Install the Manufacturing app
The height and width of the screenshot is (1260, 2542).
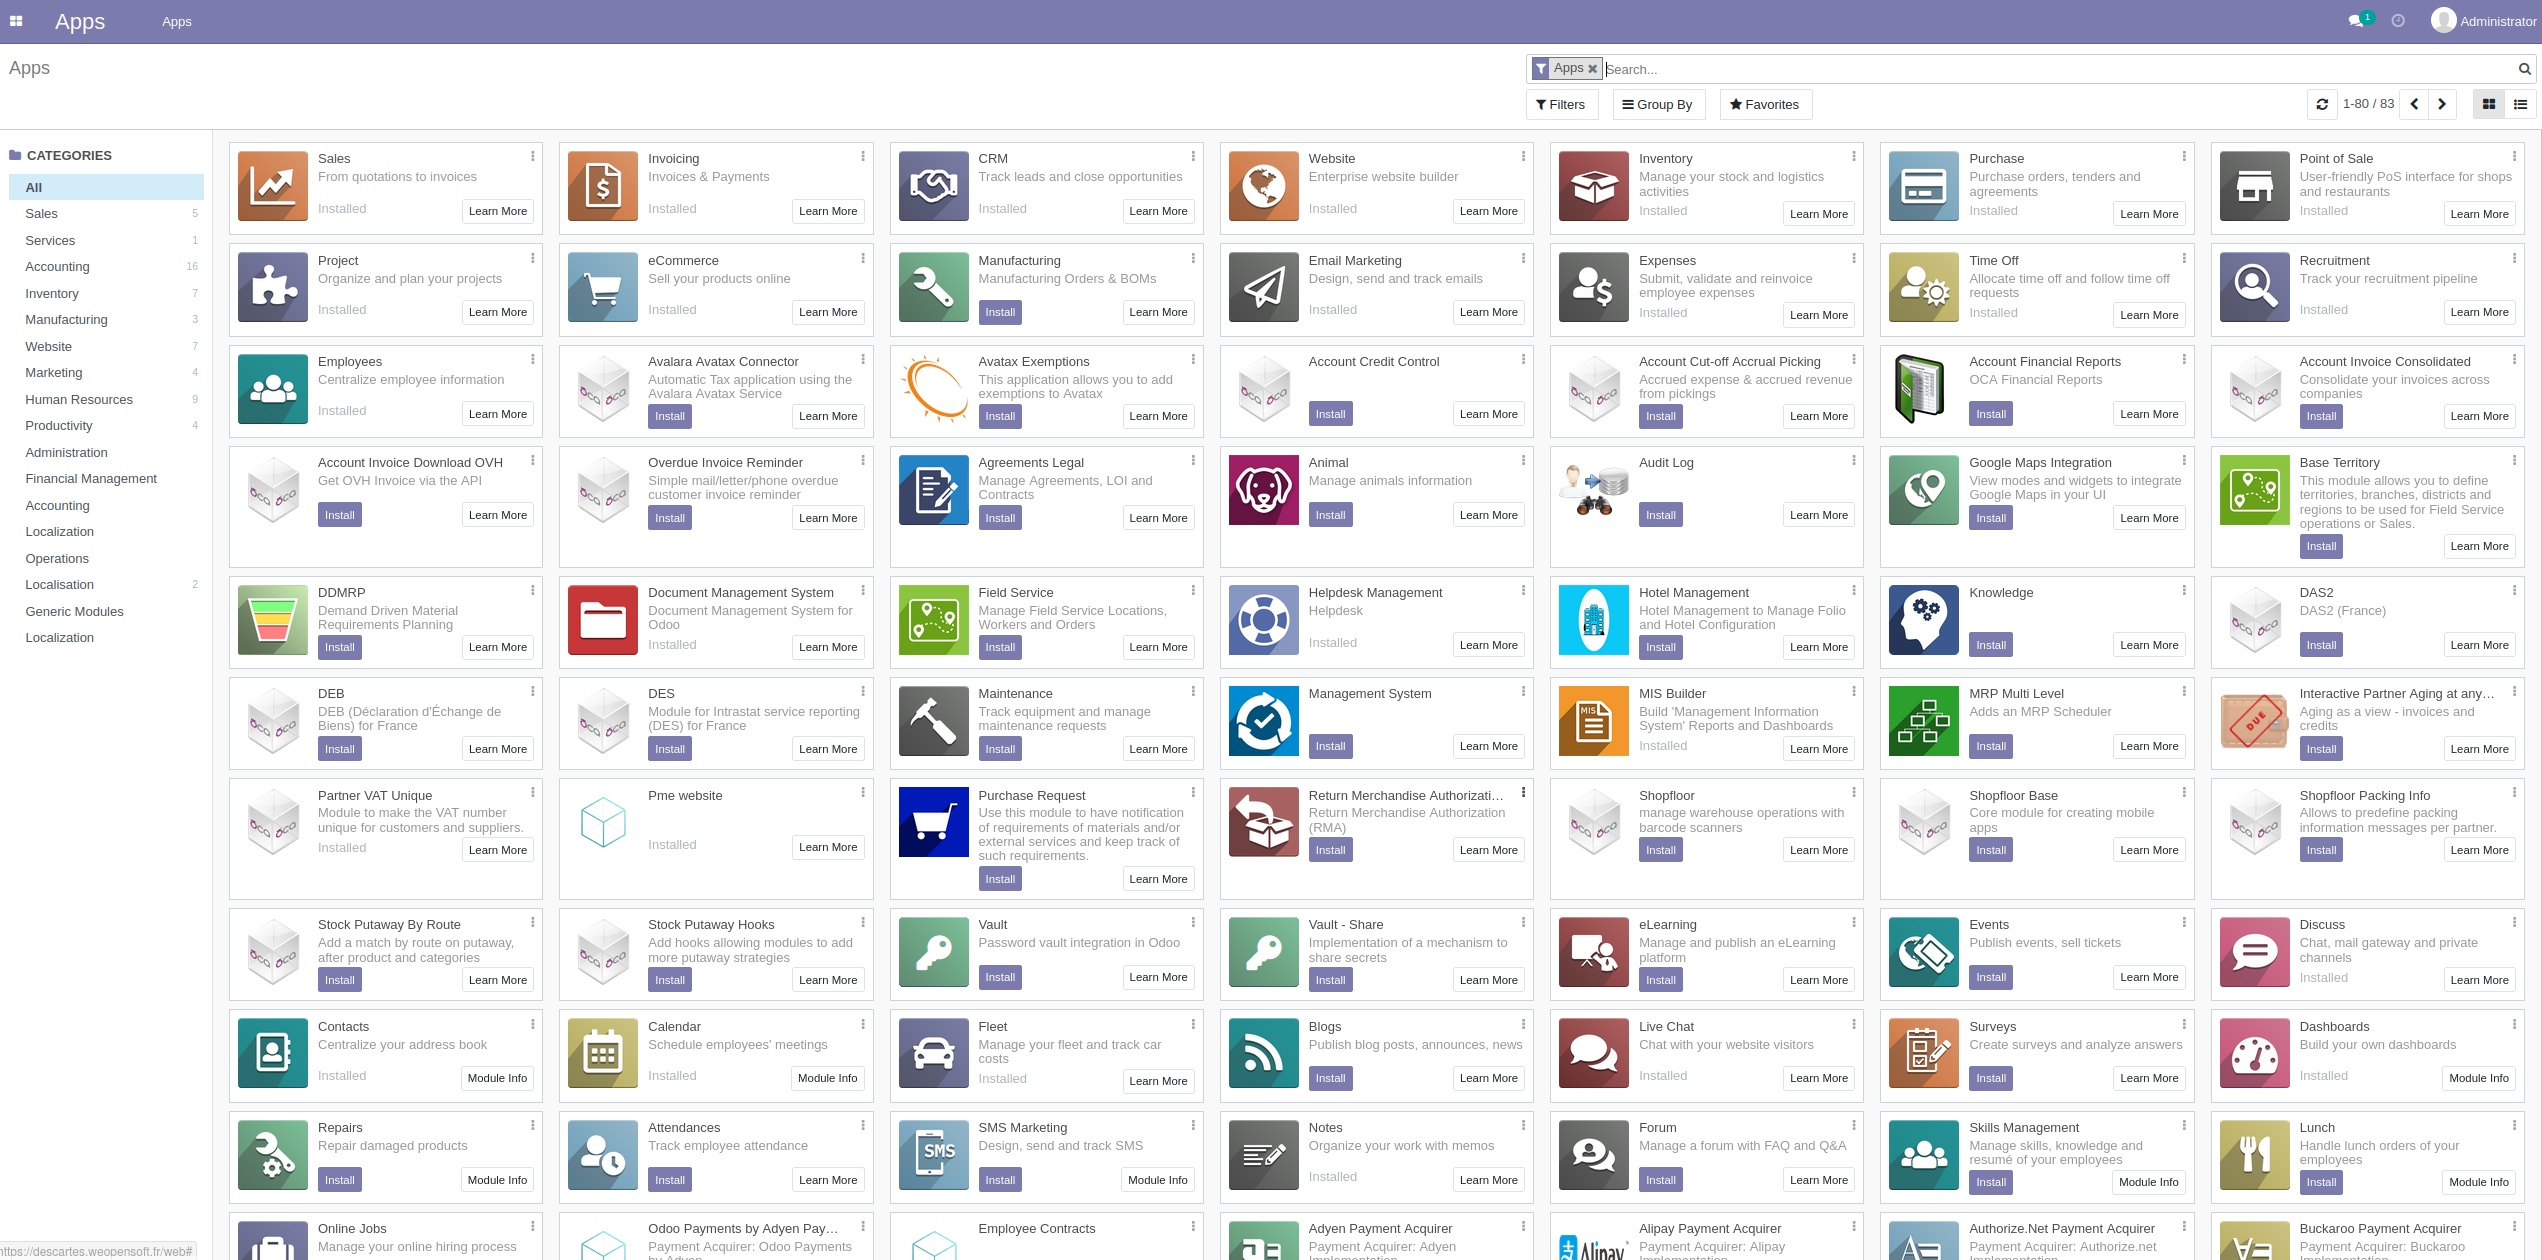point(1000,312)
